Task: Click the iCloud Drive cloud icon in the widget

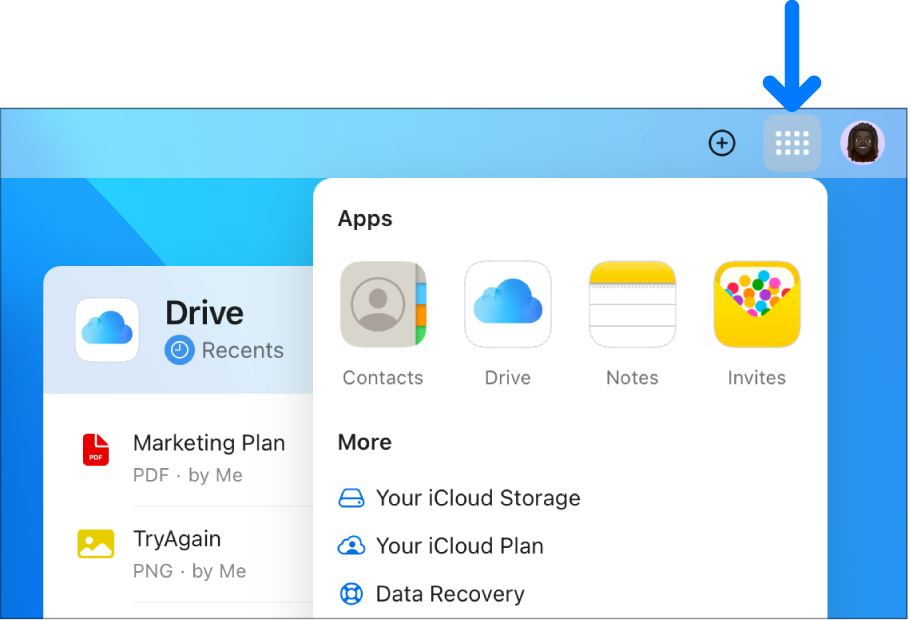Action: click(106, 328)
